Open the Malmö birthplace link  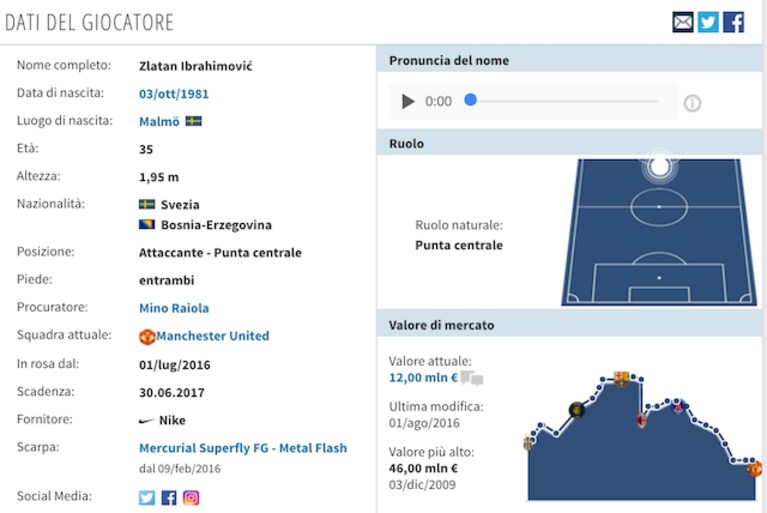(159, 121)
